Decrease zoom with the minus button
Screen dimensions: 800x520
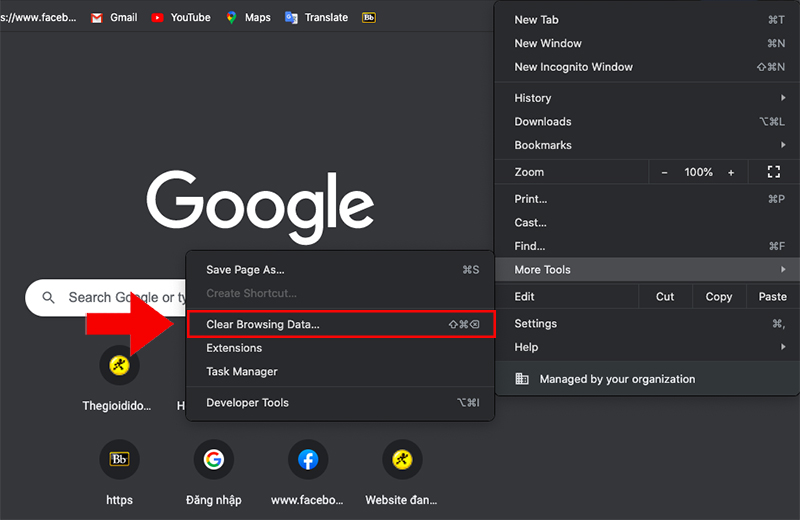point(664,172)
